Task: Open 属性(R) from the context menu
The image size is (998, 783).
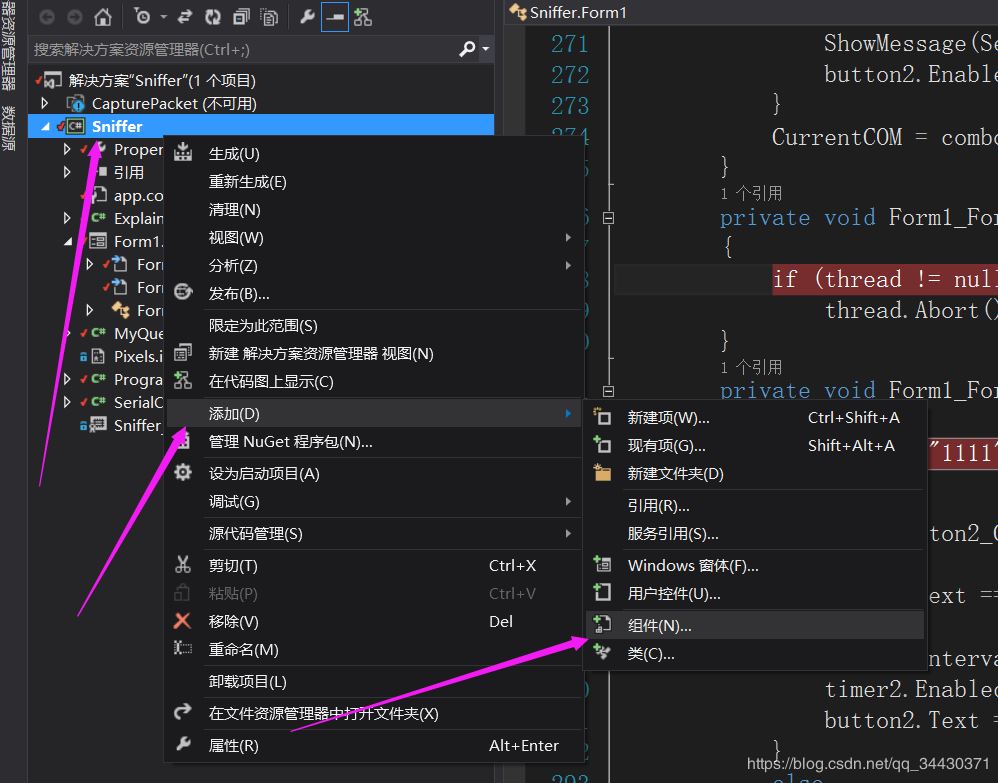Action: (x=374, y=745)
